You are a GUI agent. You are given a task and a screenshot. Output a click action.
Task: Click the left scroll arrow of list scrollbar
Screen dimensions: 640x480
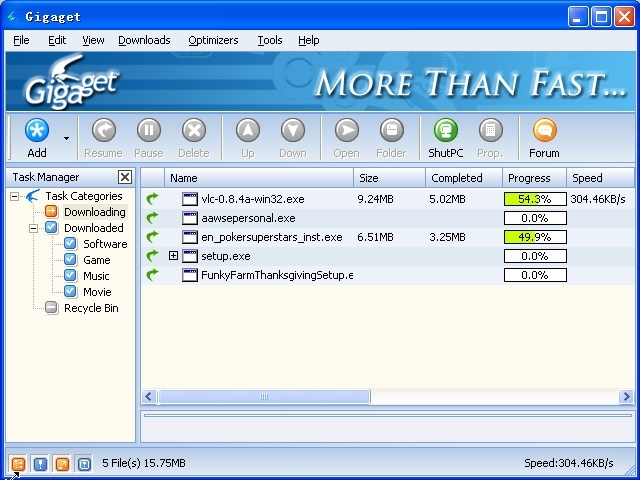[x=149, y=396]
